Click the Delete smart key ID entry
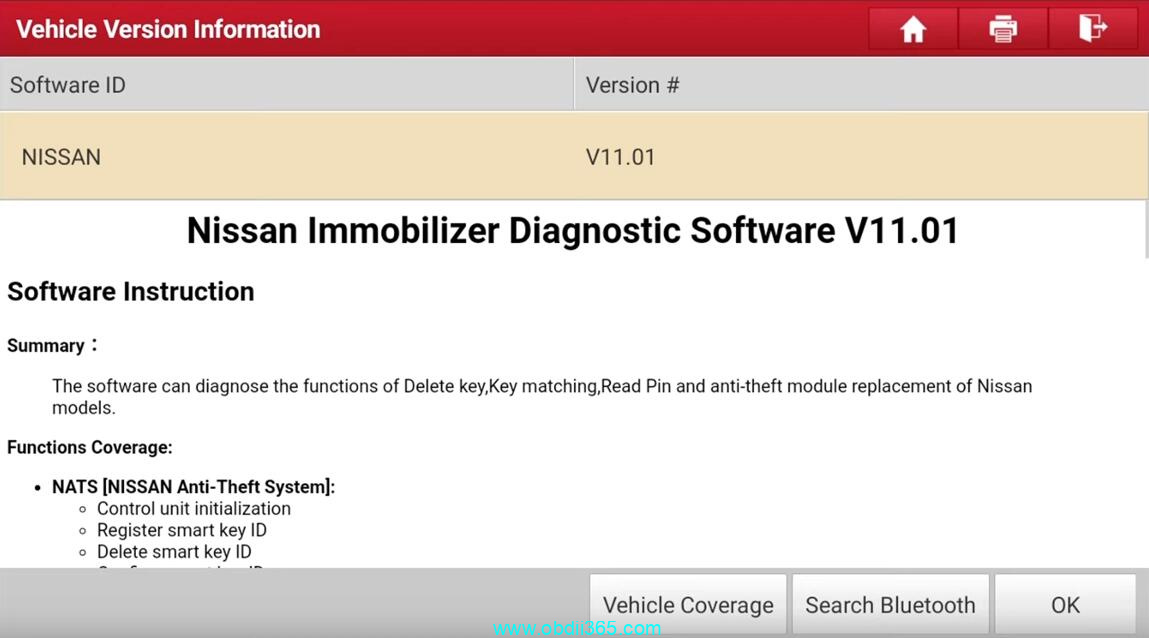This screenshot has height=638, width=1149. [174, 552]
